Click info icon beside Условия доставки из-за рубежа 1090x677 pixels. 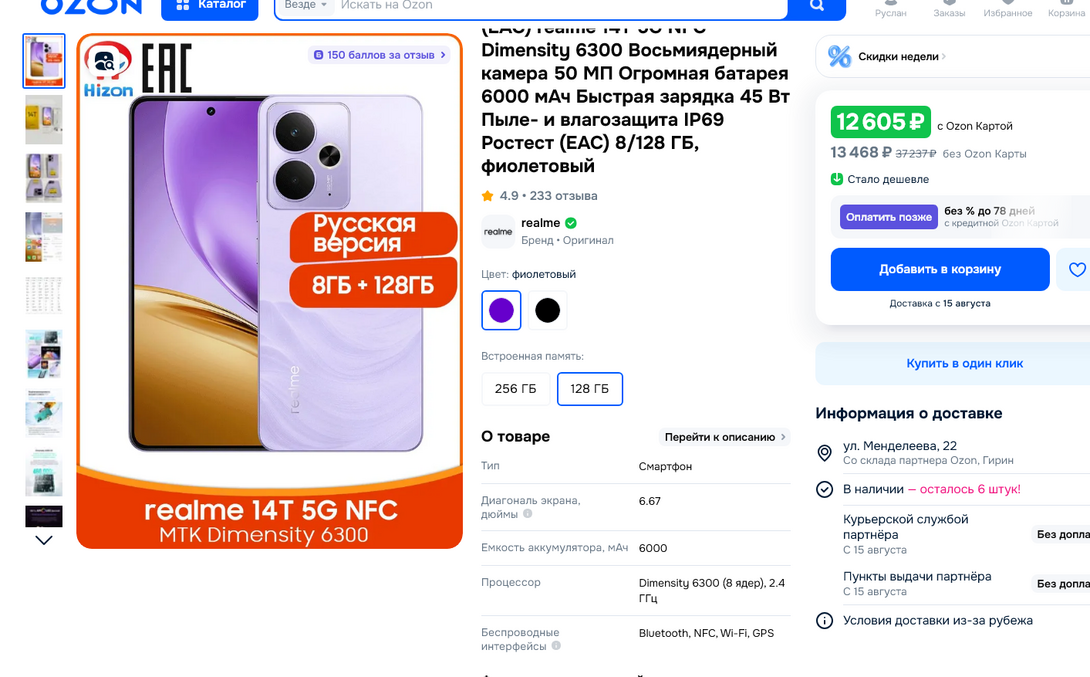(x=825, y=620)
